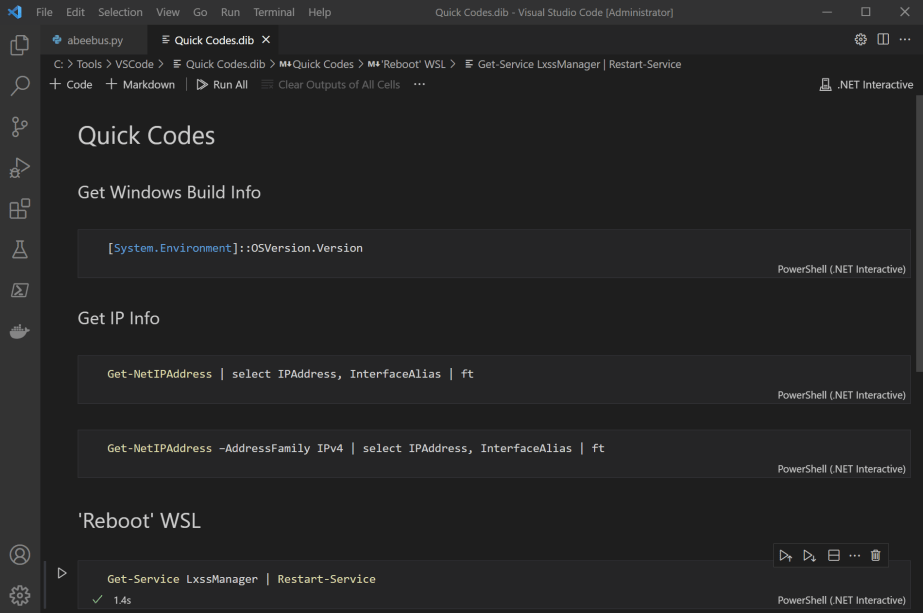Delete the Get-Service LxssManager cell
Viewport: 923px width, 613px height.
[x=875, y=555]
